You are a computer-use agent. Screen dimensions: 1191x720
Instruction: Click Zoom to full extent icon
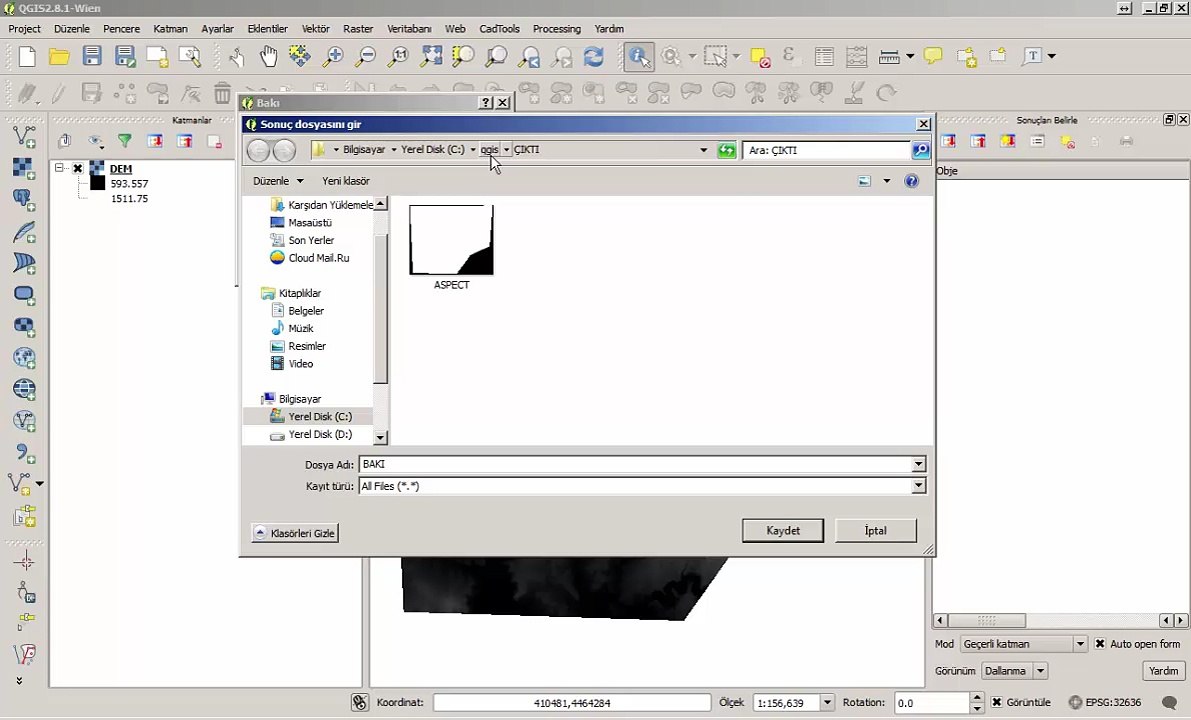point(431,56)
